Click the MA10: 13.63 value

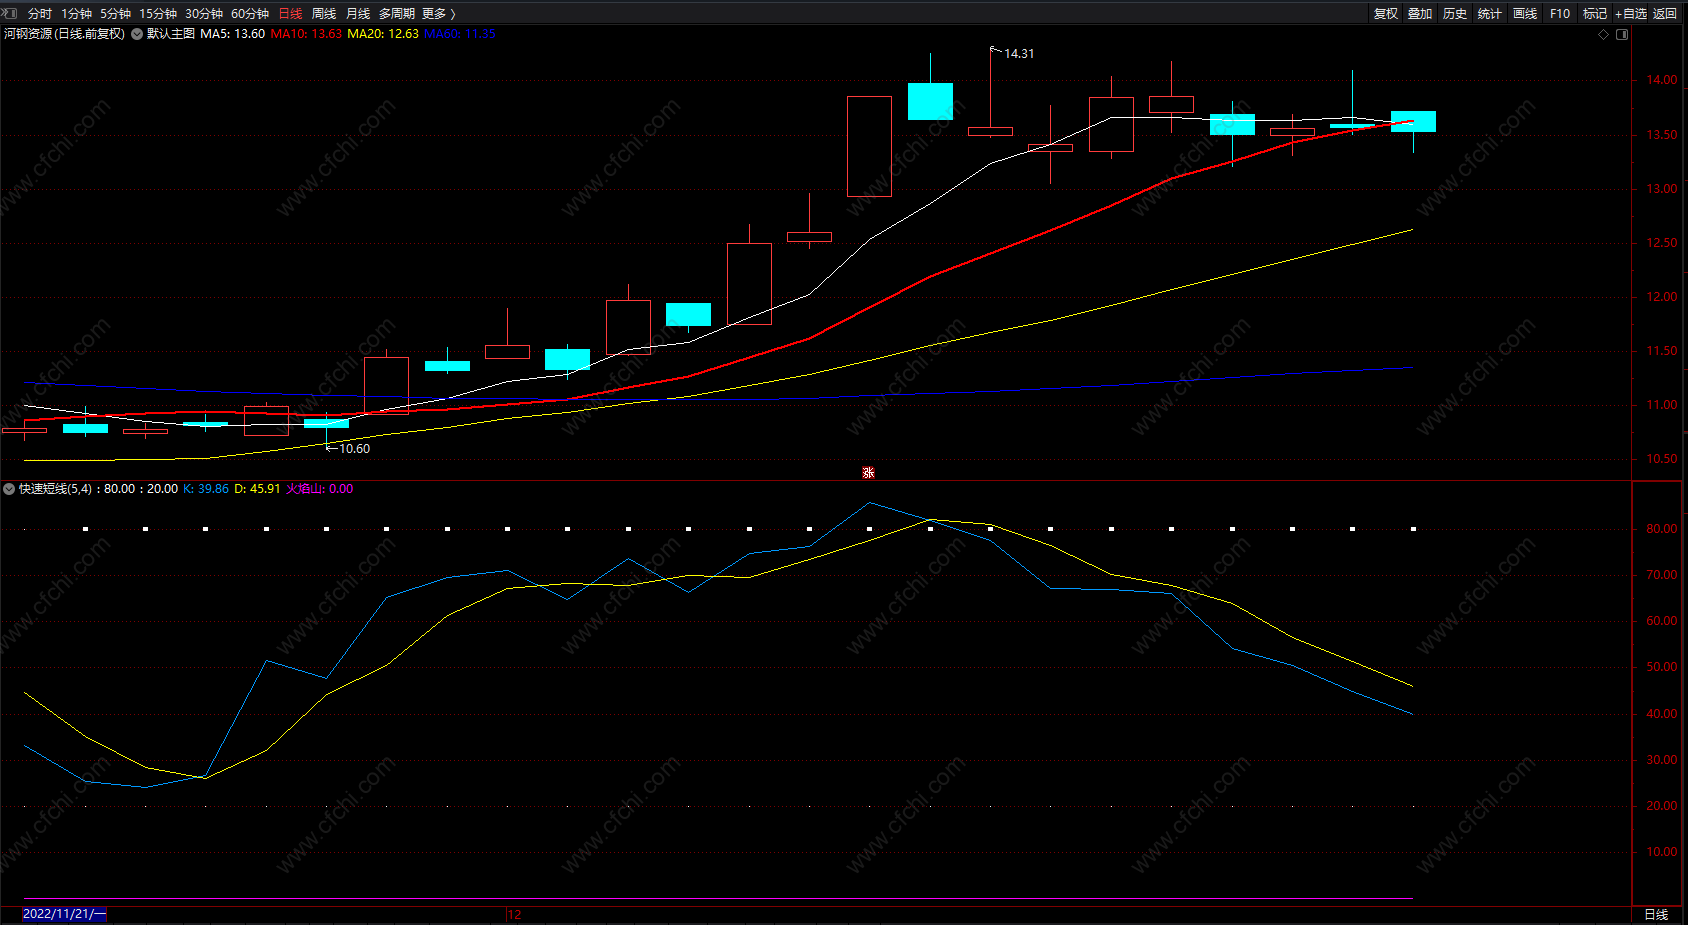(x=306, y=34)
